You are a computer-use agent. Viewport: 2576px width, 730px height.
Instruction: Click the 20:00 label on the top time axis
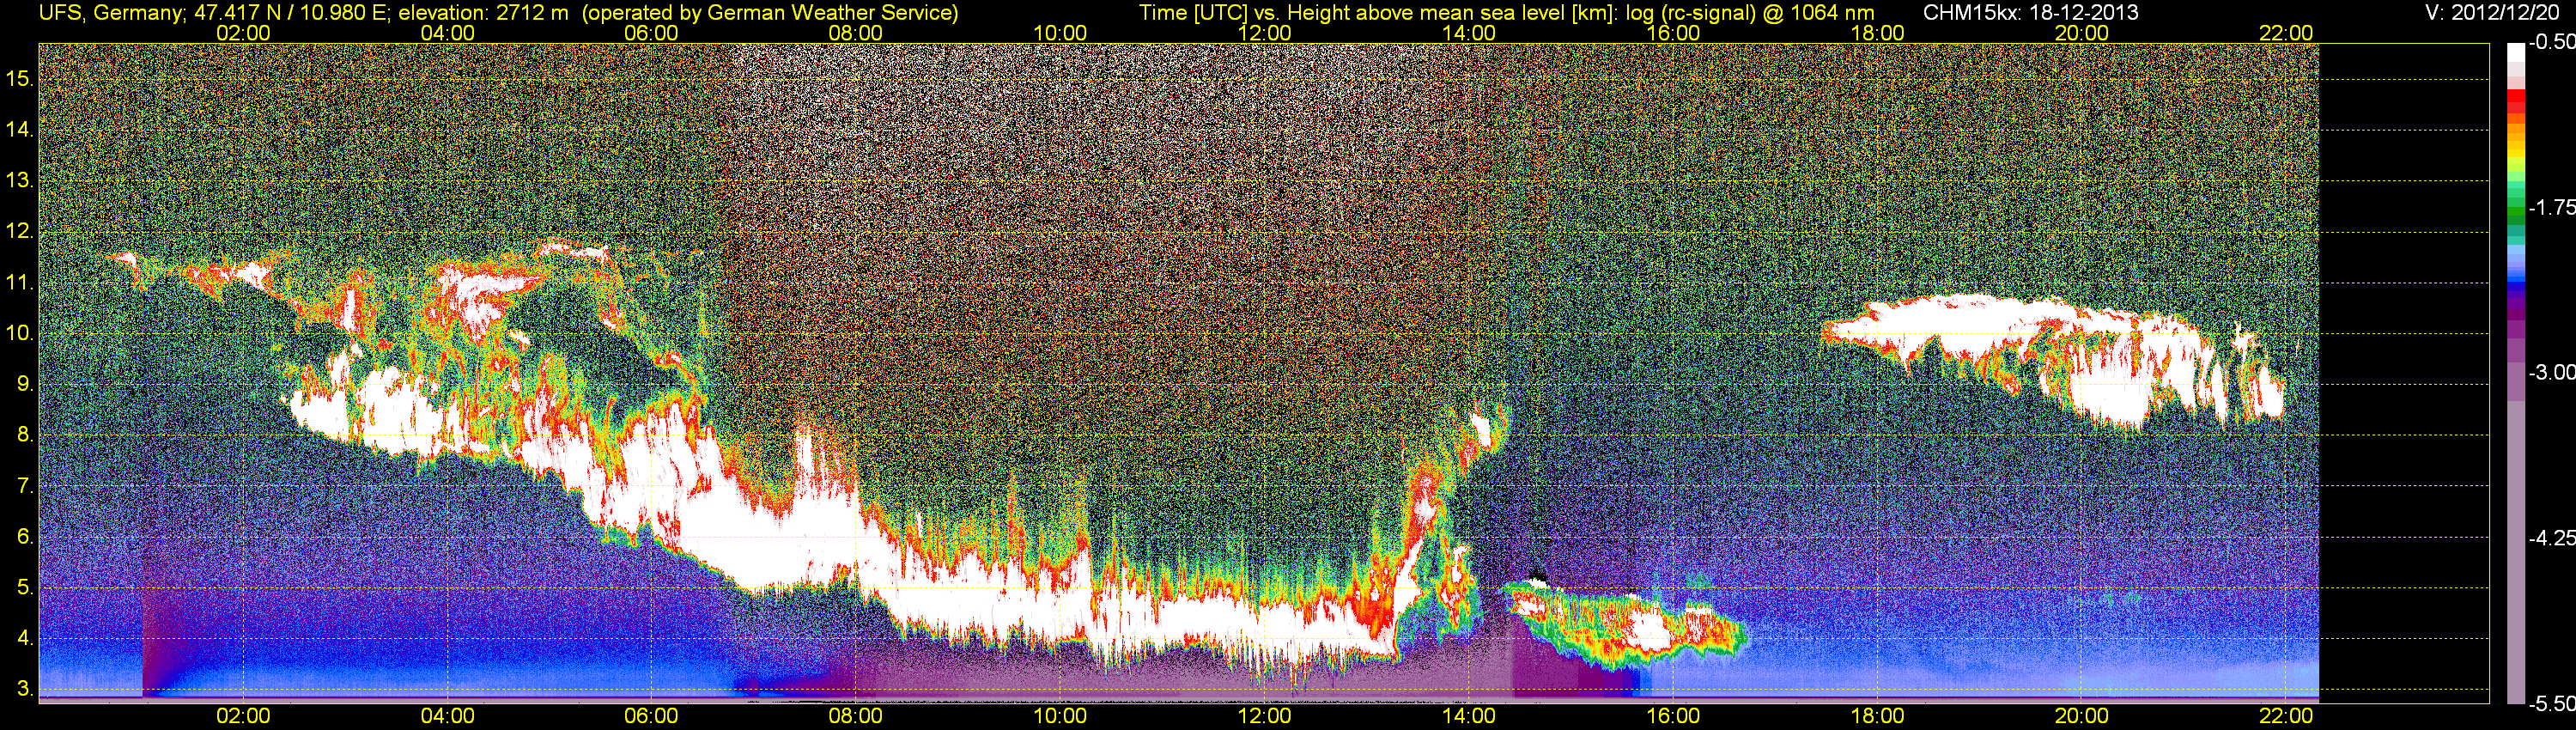coord(2082,32)
